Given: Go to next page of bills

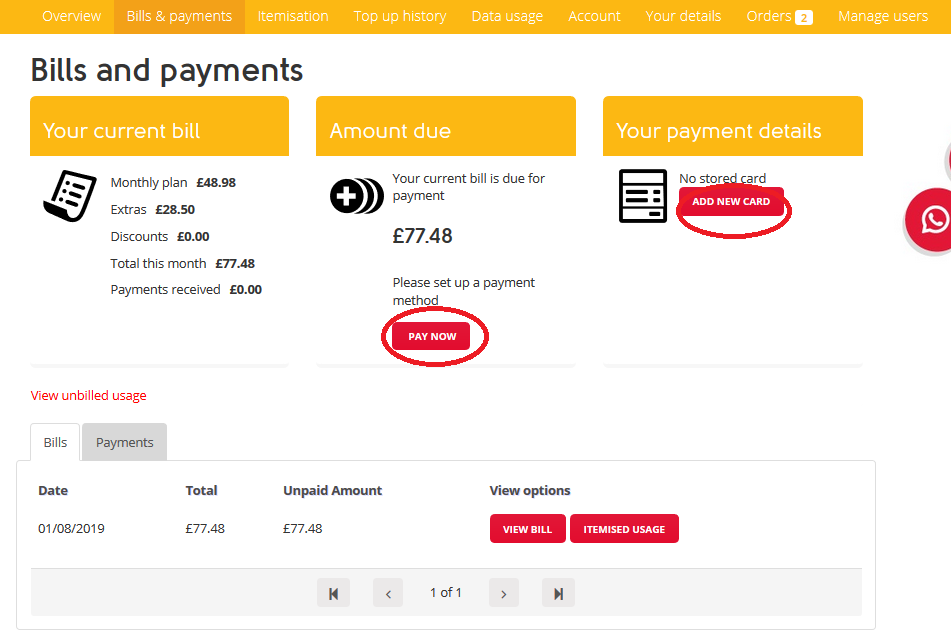Looking at the screenshot, I should [503, 593].
